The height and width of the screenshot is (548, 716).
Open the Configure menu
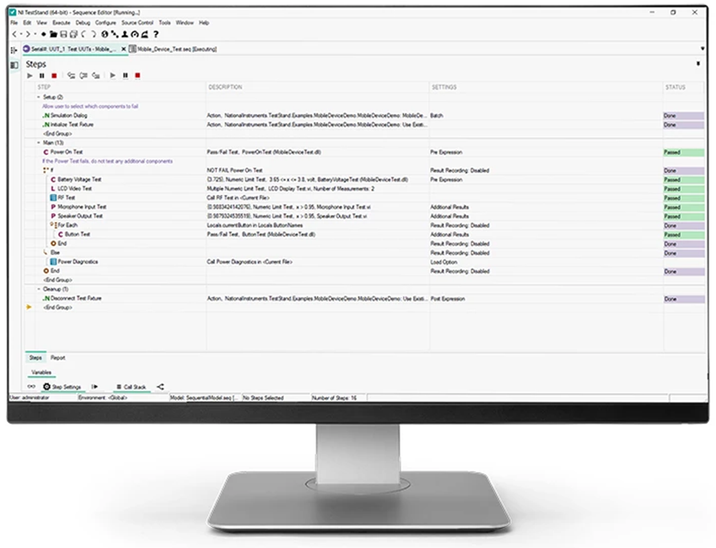(105, 22)
